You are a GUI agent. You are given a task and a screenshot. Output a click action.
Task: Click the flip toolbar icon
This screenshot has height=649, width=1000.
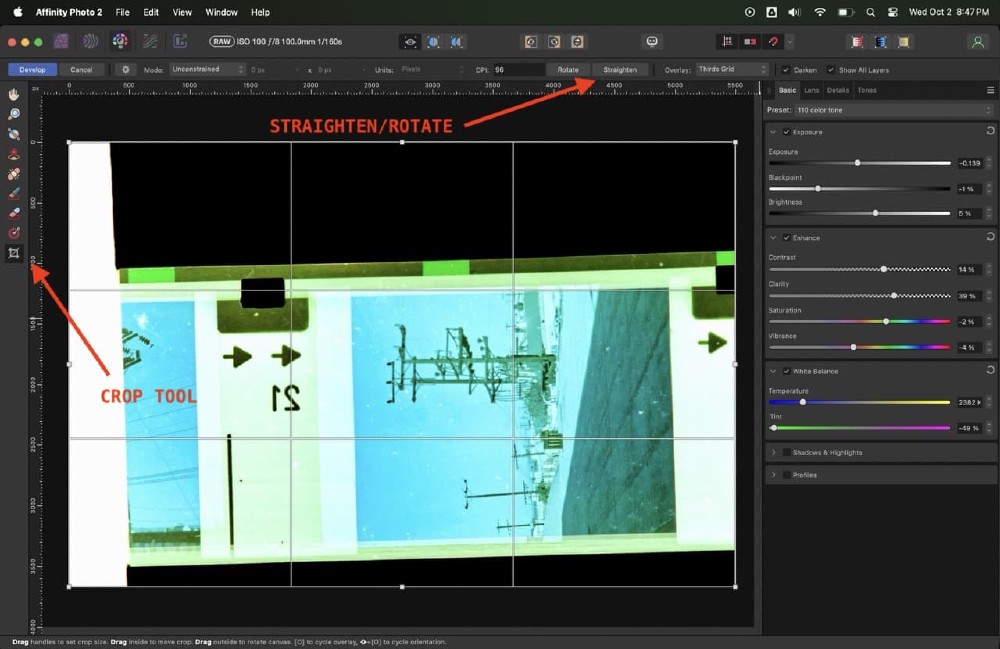pos(577,42)
